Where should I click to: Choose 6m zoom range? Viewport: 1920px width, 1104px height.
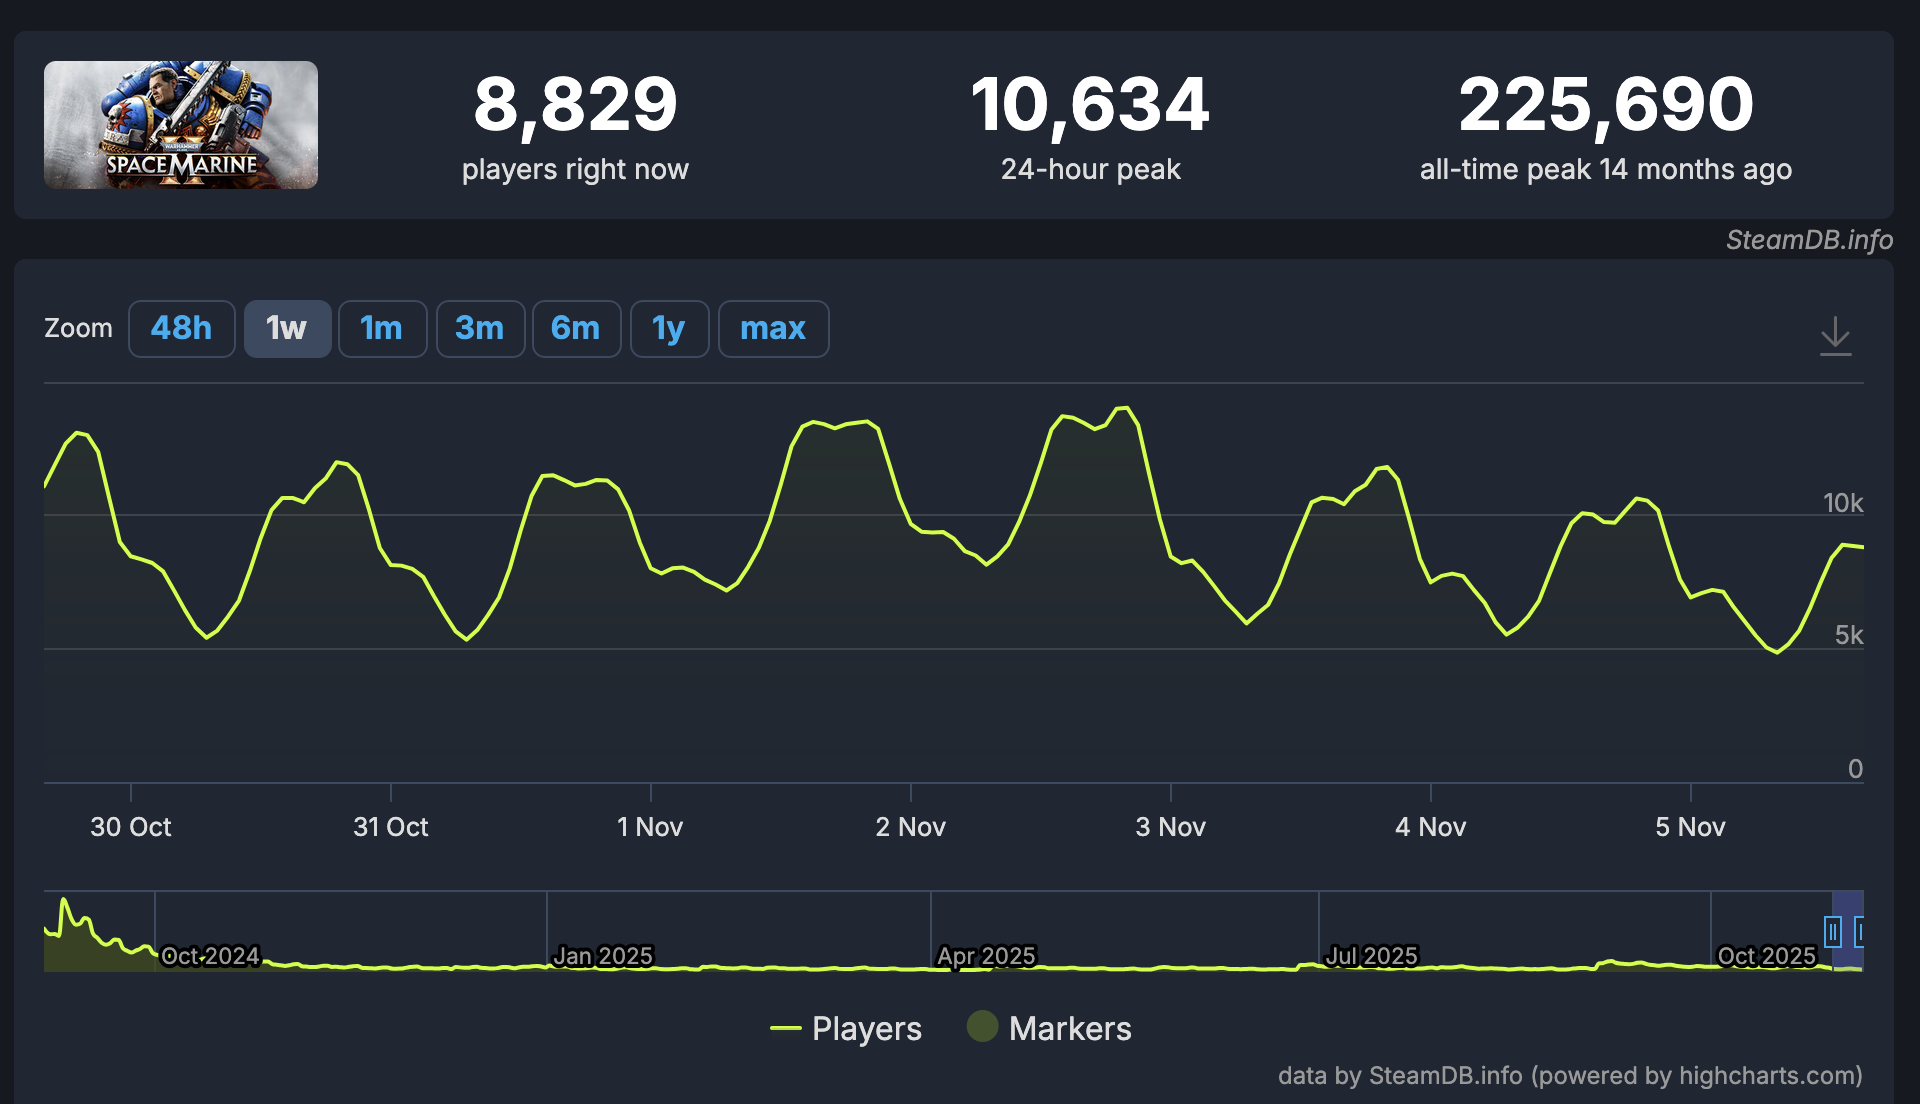click(576, 329)
